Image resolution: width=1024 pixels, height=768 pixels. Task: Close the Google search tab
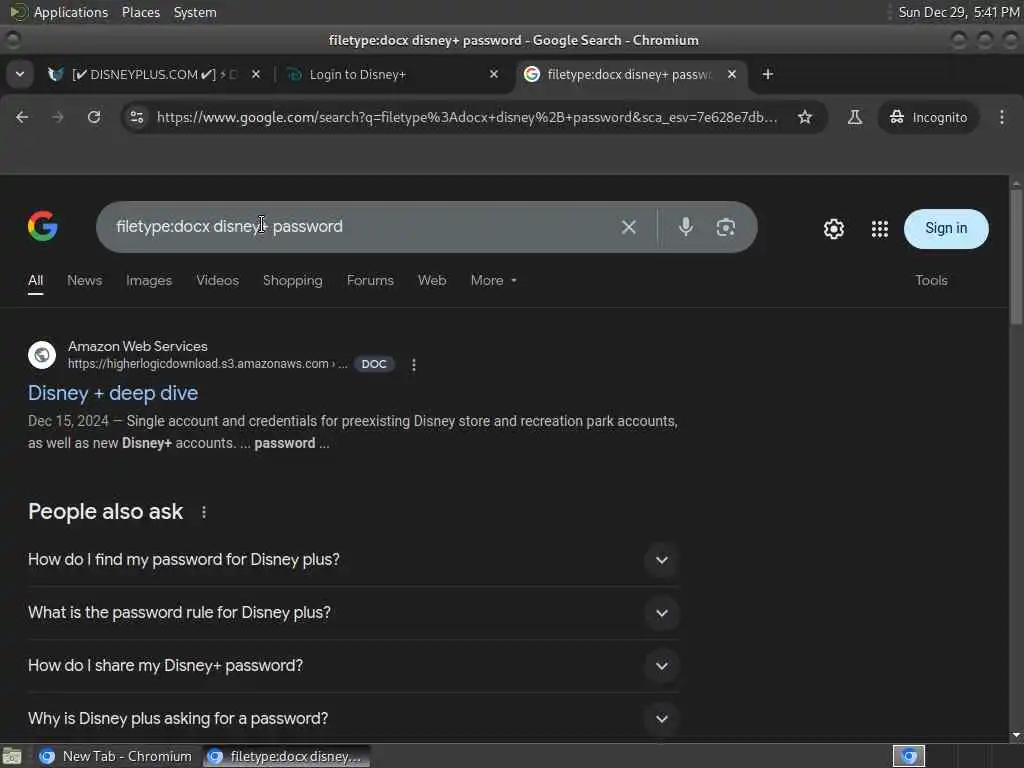click(731, 74)
